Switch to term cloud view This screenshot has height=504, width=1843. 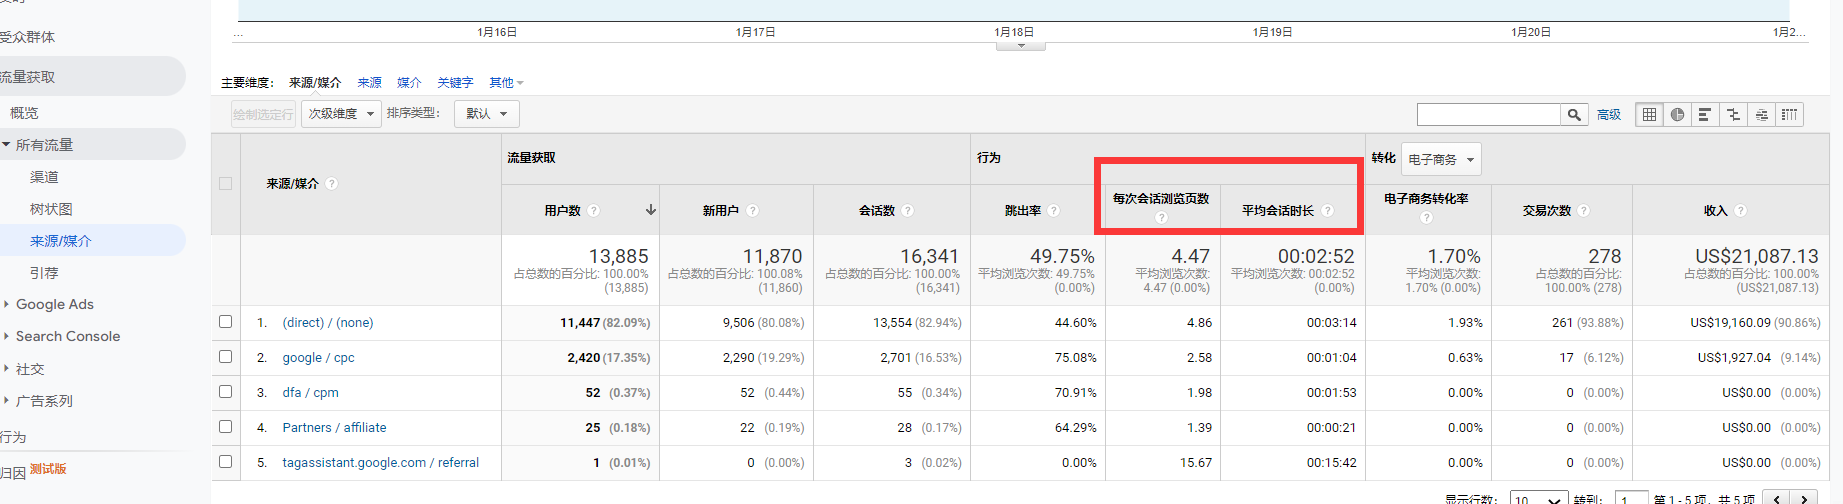coord(1761,114)
